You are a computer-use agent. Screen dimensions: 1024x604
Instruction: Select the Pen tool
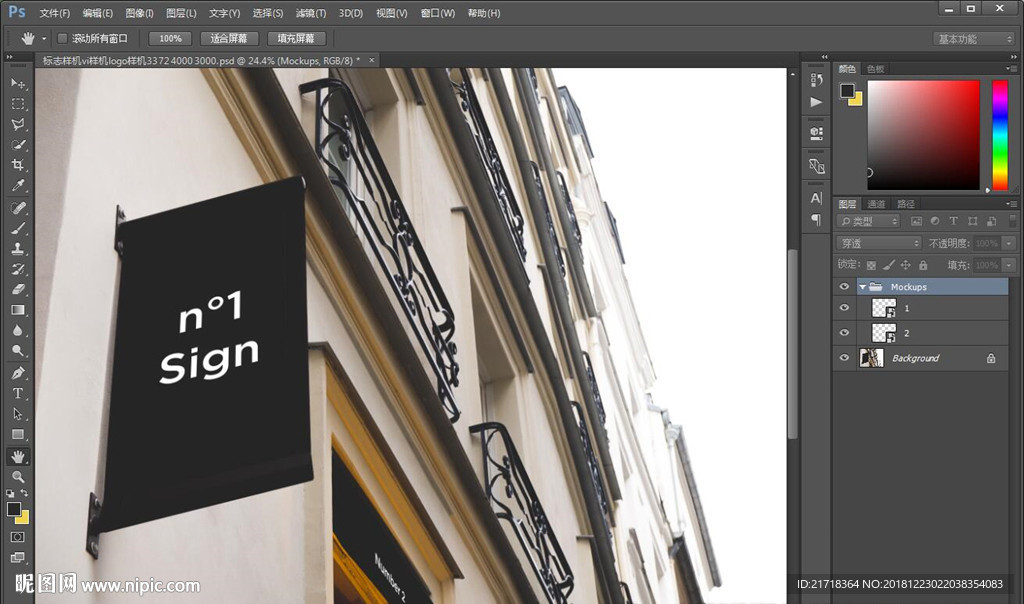point(18,372)
